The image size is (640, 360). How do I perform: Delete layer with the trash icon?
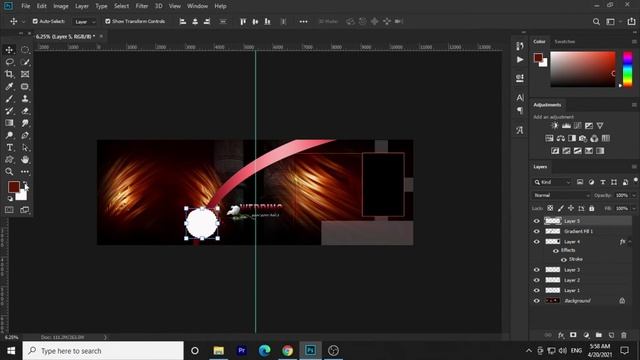click(624, 335)
